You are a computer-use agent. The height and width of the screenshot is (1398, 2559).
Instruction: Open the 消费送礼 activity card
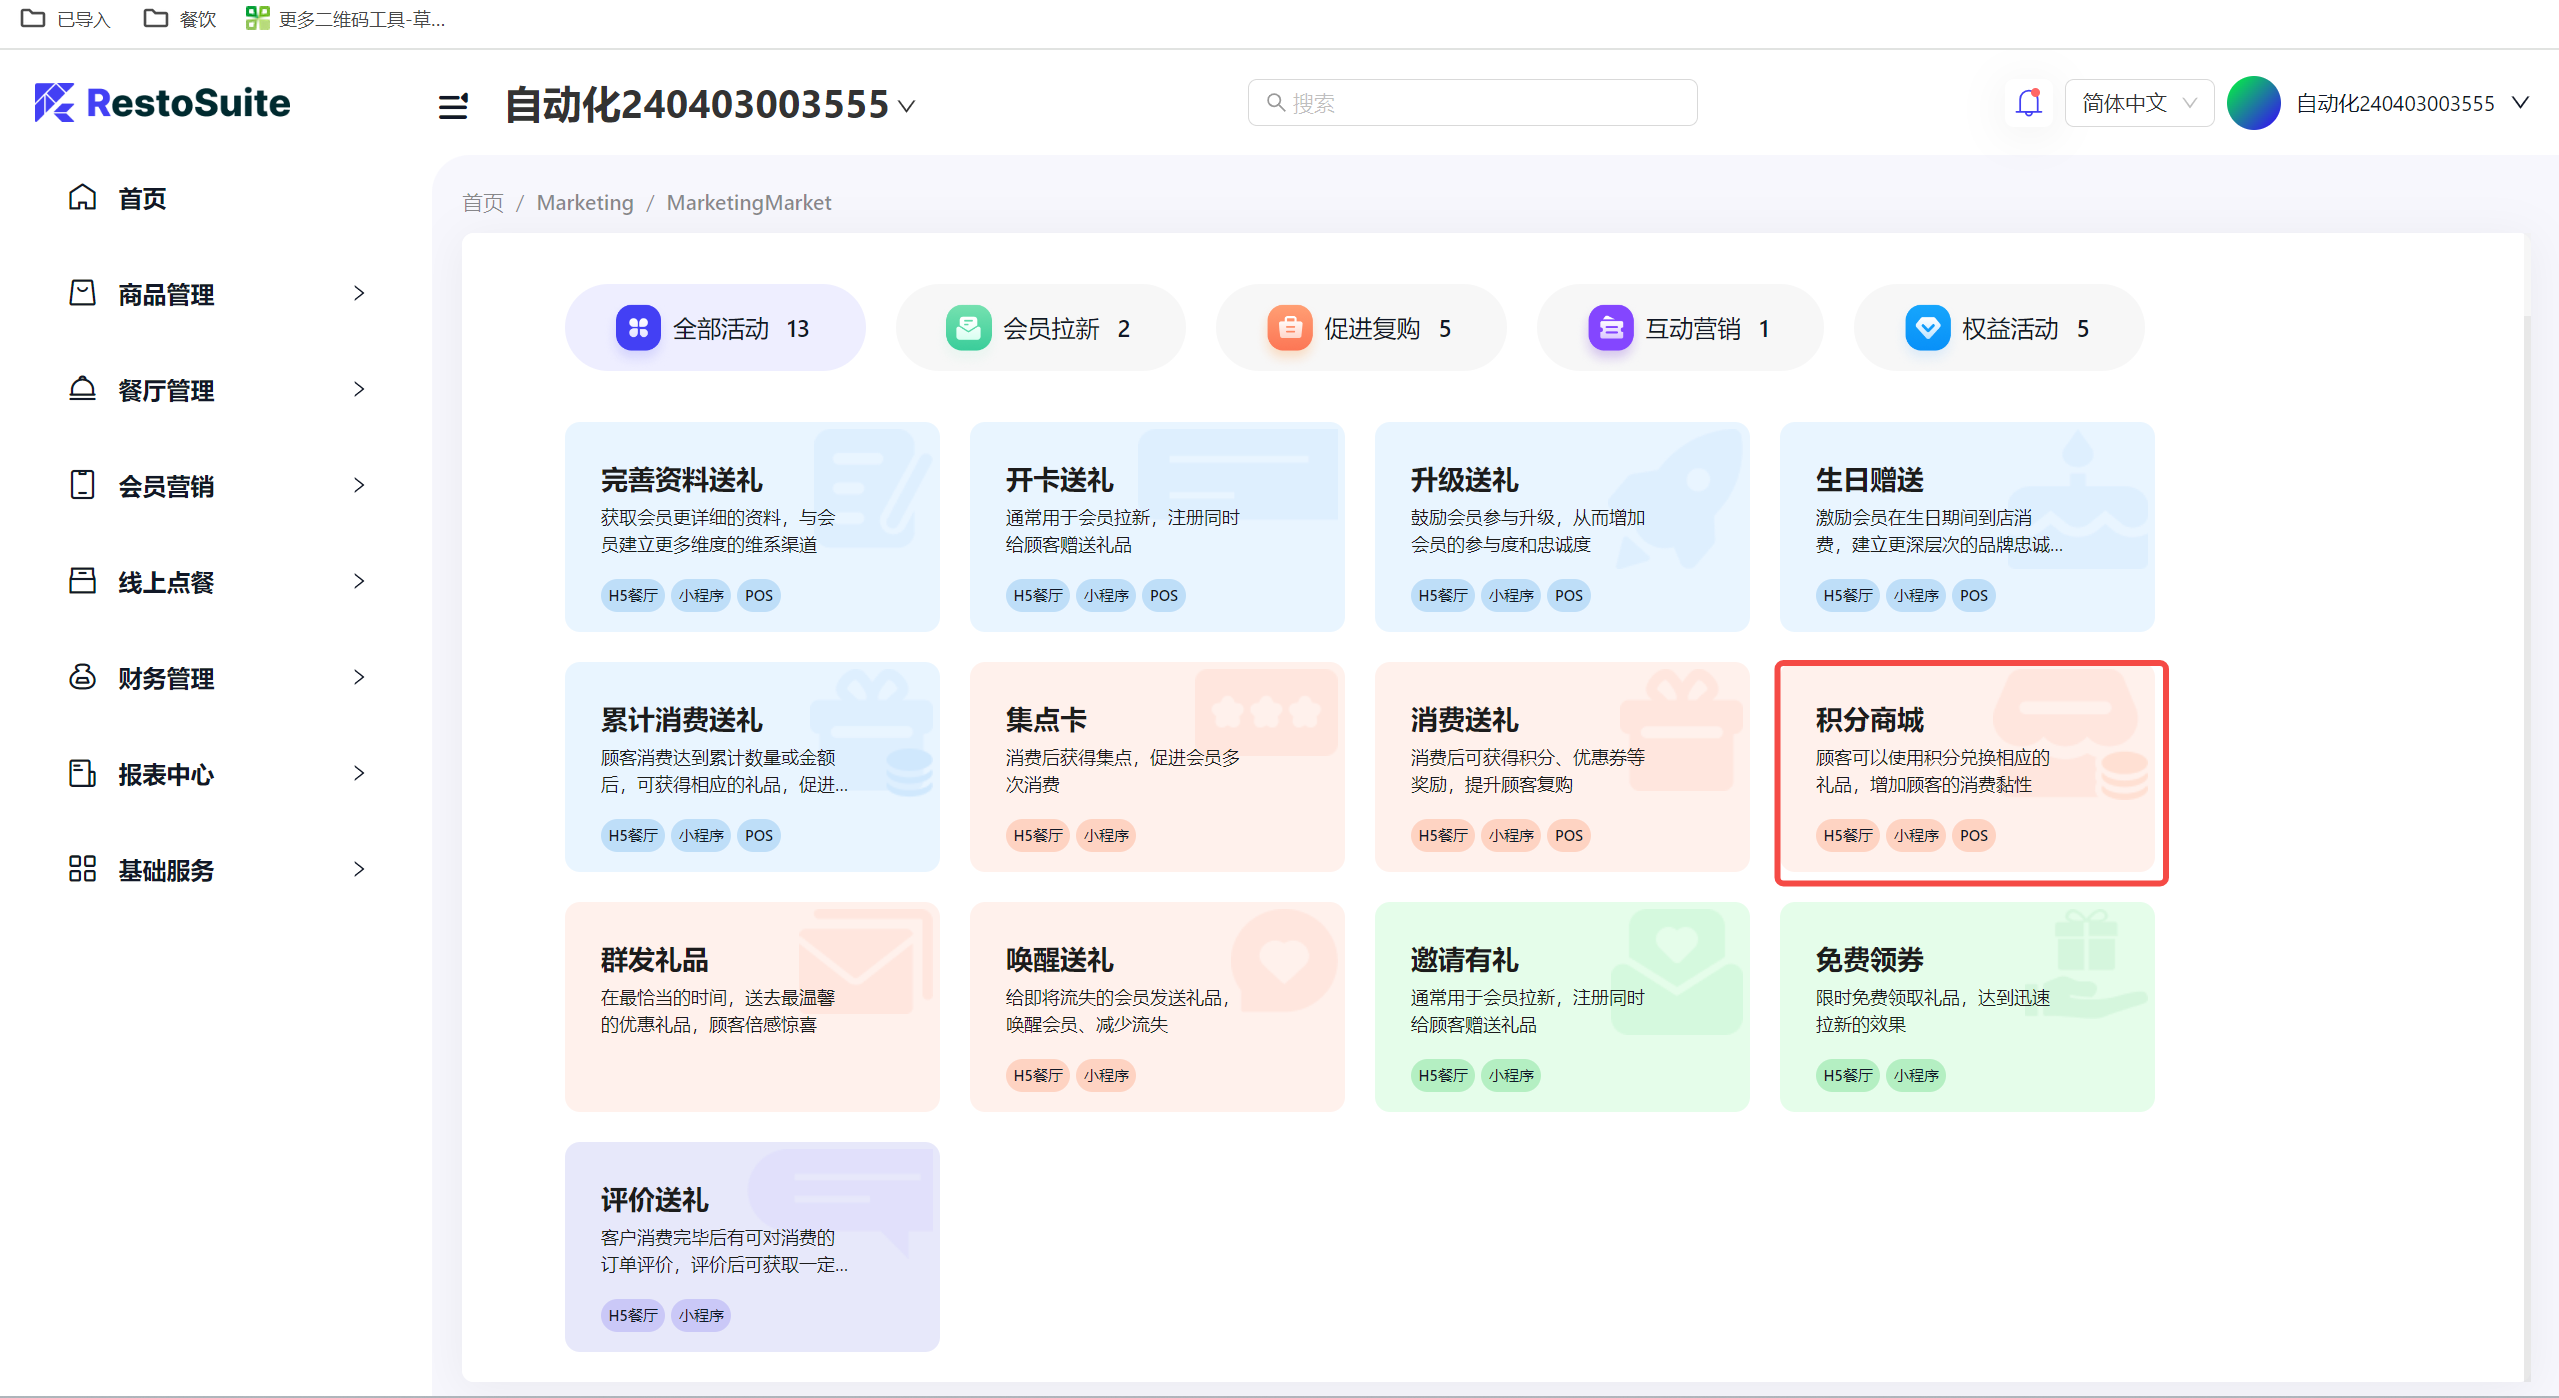pyautogui.click(x=1562, y=767)
